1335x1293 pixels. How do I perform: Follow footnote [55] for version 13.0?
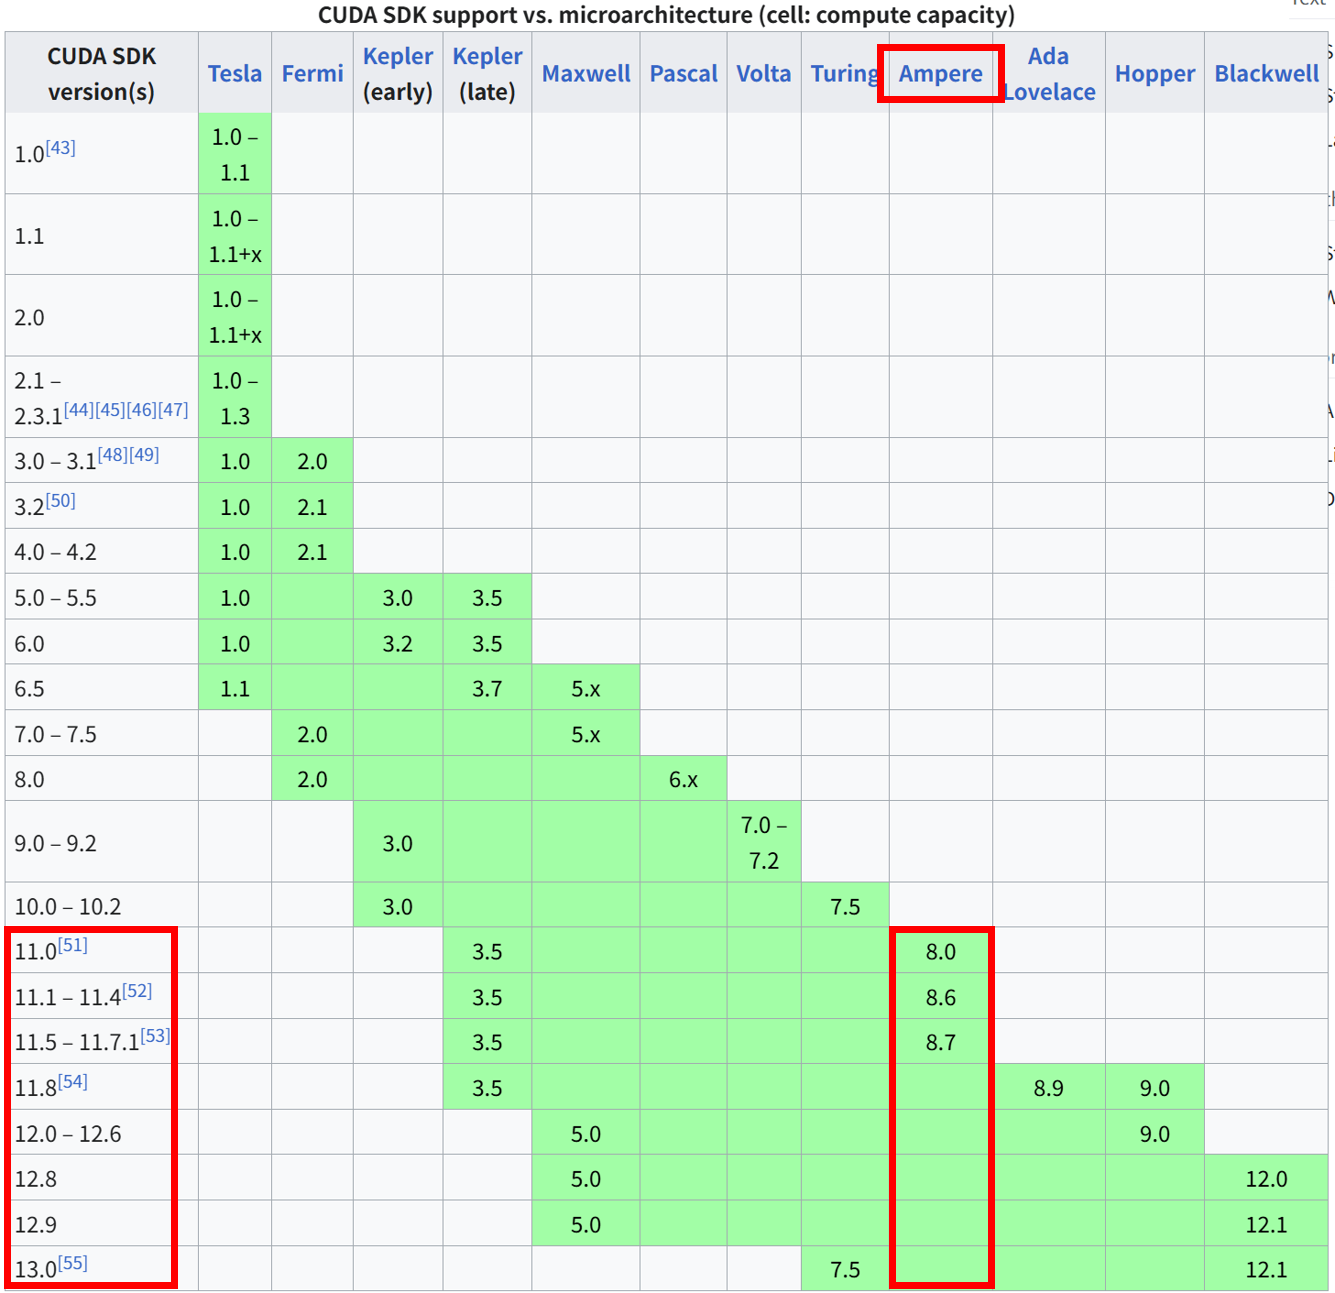72,1263
